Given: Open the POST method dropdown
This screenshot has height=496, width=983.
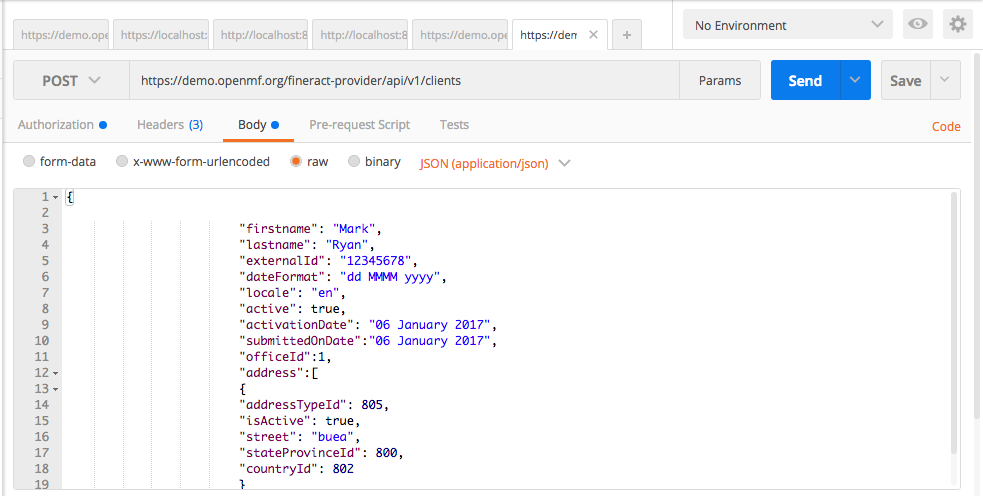Looking at the screenshot, I should [x=71, y=81].
